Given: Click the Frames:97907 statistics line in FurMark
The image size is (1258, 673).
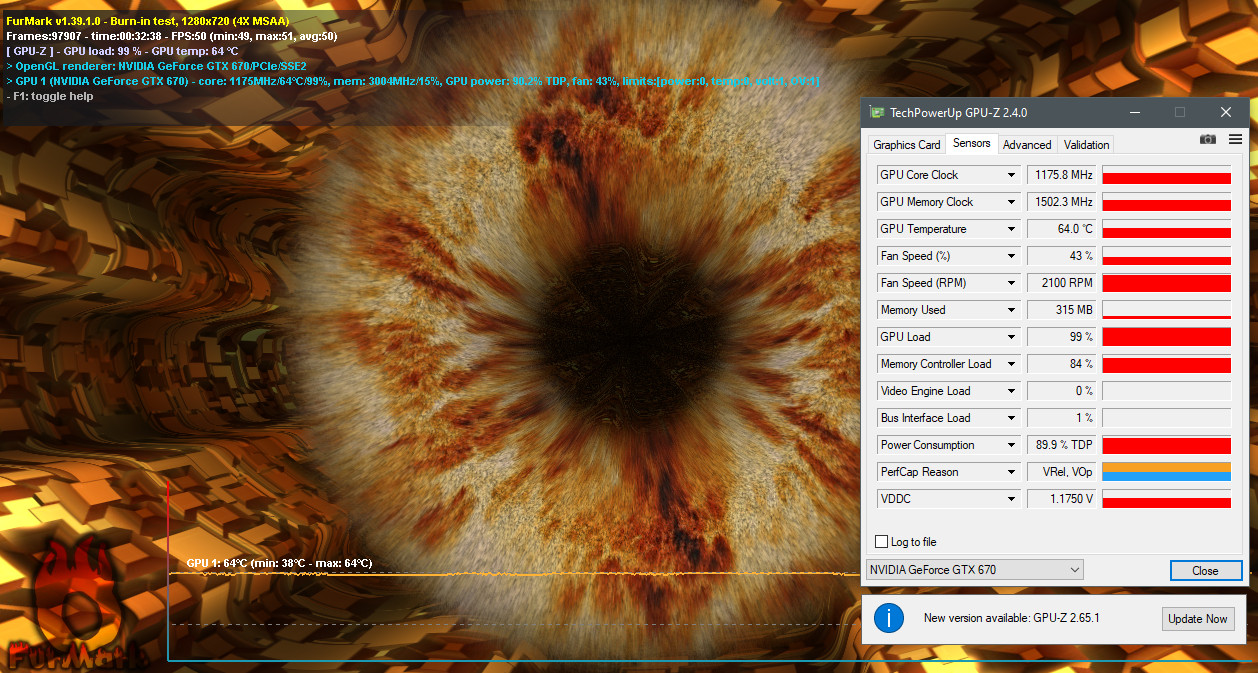Looking at the screenshot, I should click(172, 36).
